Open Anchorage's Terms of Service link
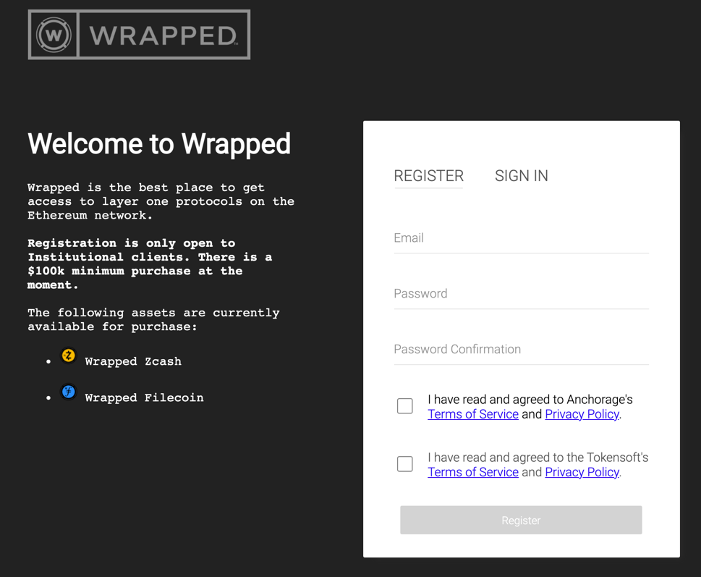The image size is (702, 578). point(473,414)
